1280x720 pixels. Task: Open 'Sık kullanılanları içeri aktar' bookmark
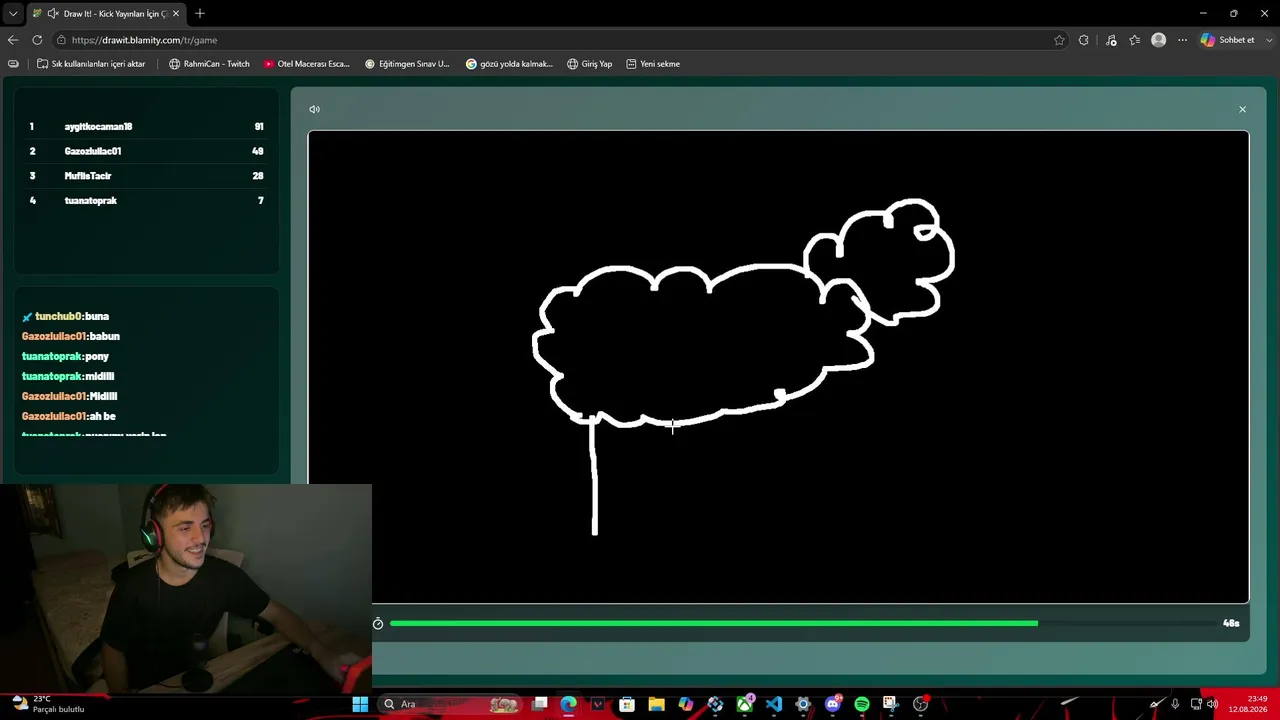[x=91, y=64]
